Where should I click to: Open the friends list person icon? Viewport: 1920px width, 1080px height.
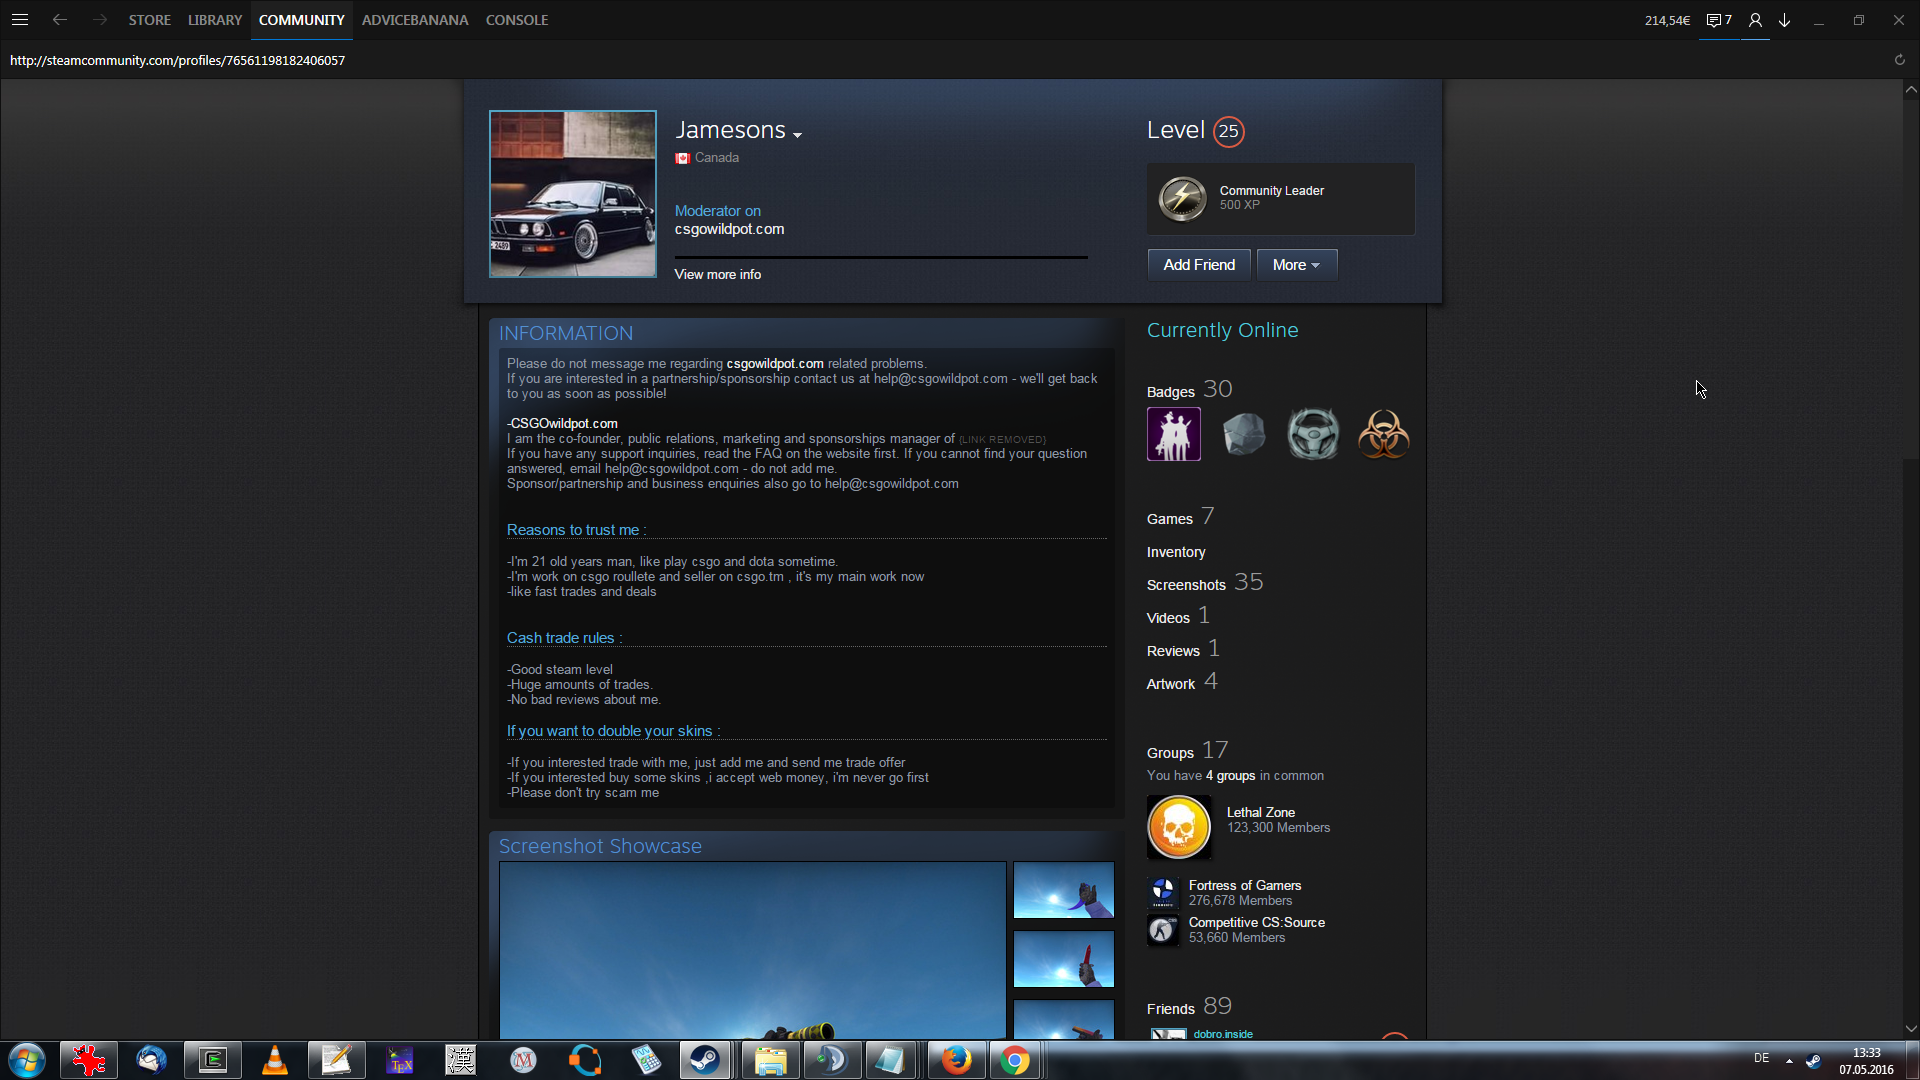pyautogui.click(x=1755, y=20)
